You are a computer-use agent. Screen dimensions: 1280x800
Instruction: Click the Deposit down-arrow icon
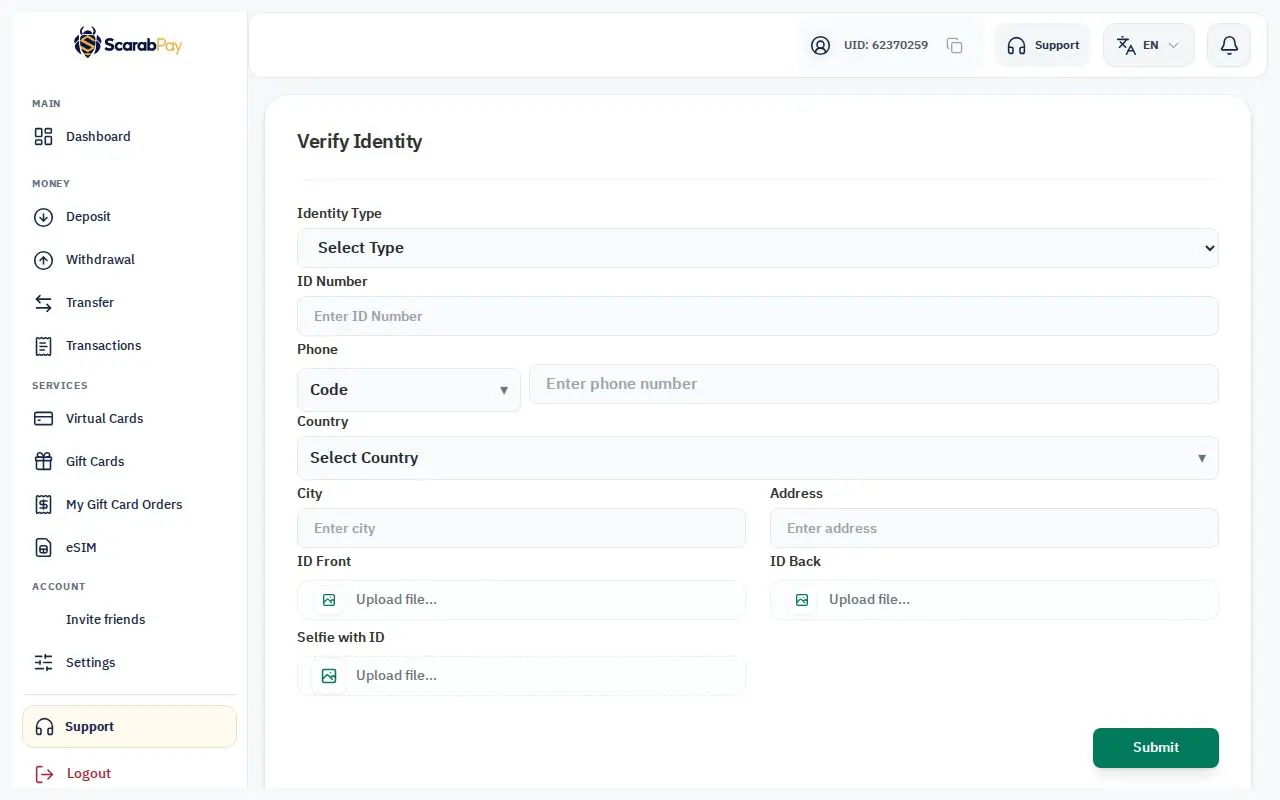click(x=43, y=217)
